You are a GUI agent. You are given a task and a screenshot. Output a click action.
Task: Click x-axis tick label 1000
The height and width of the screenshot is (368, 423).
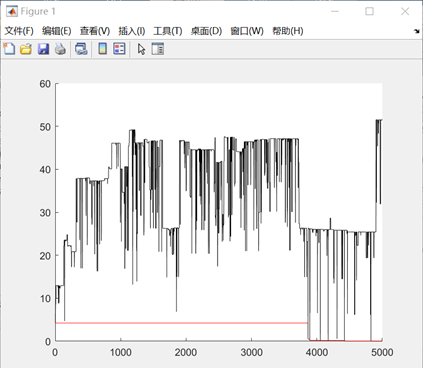121,352
